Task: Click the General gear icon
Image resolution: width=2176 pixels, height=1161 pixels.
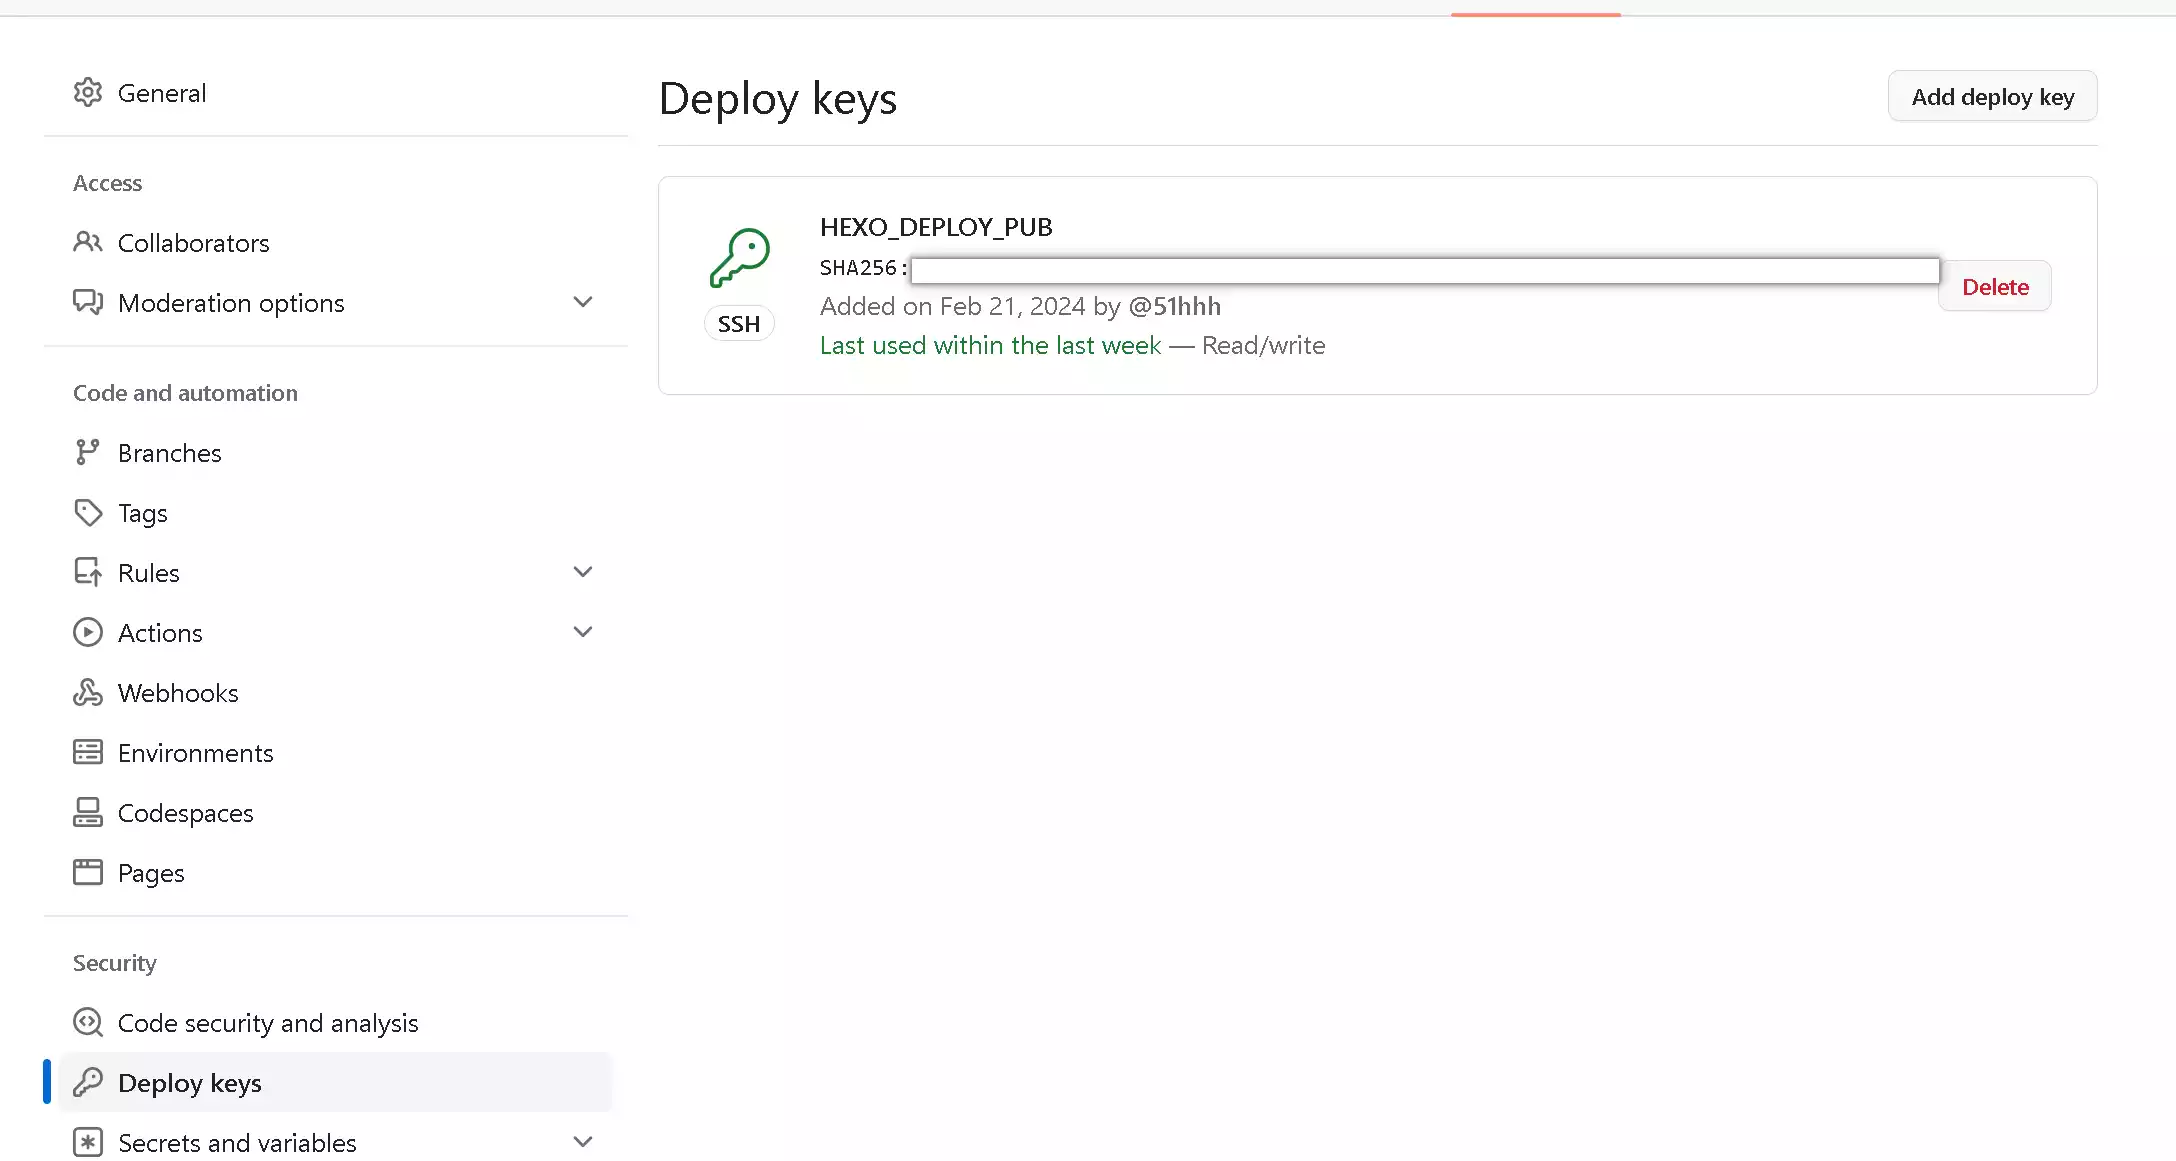Action: click(88, 93)
